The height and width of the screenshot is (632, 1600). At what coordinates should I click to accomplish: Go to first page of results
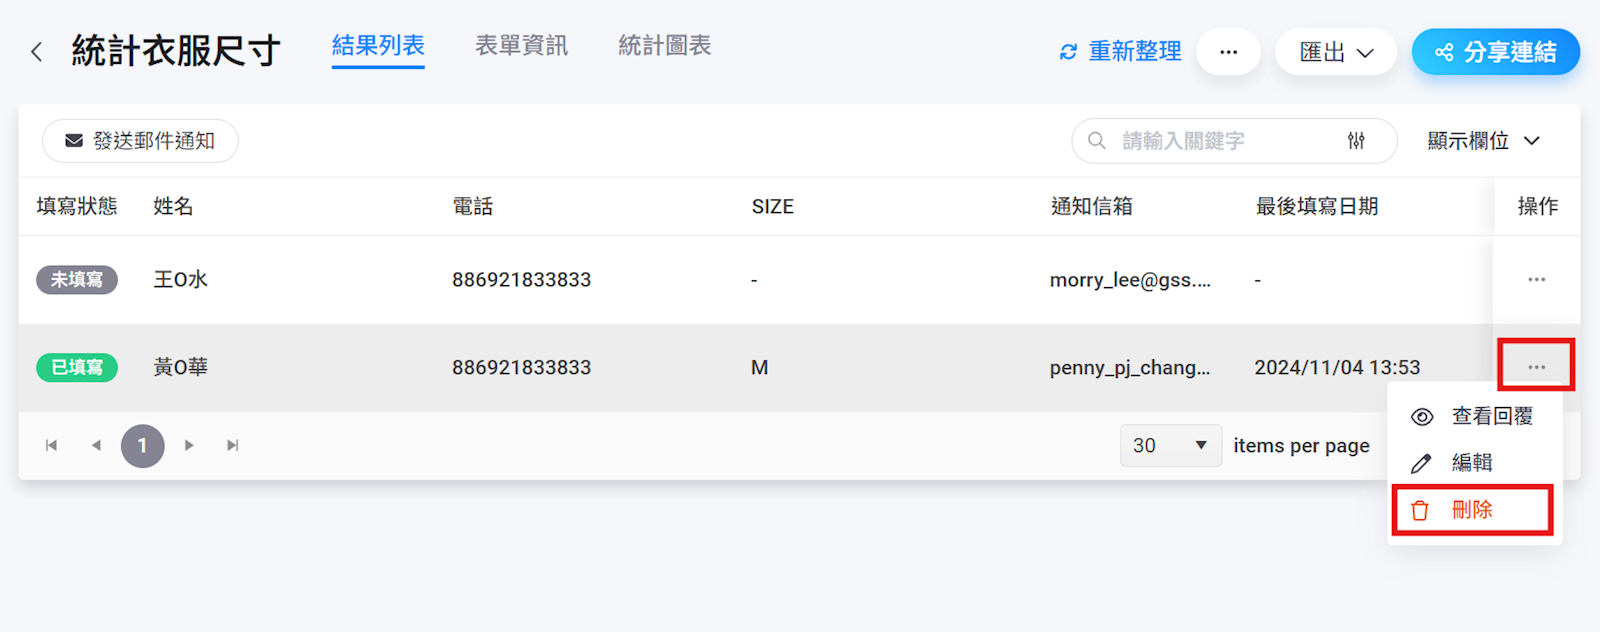tap(51, 446)
